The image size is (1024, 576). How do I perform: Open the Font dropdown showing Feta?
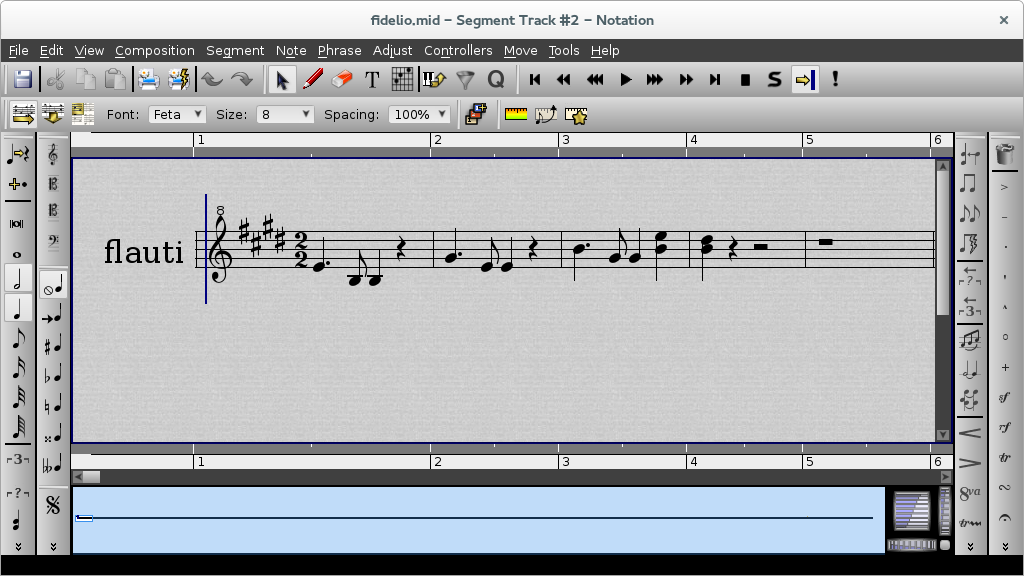(x=177, y=114)
